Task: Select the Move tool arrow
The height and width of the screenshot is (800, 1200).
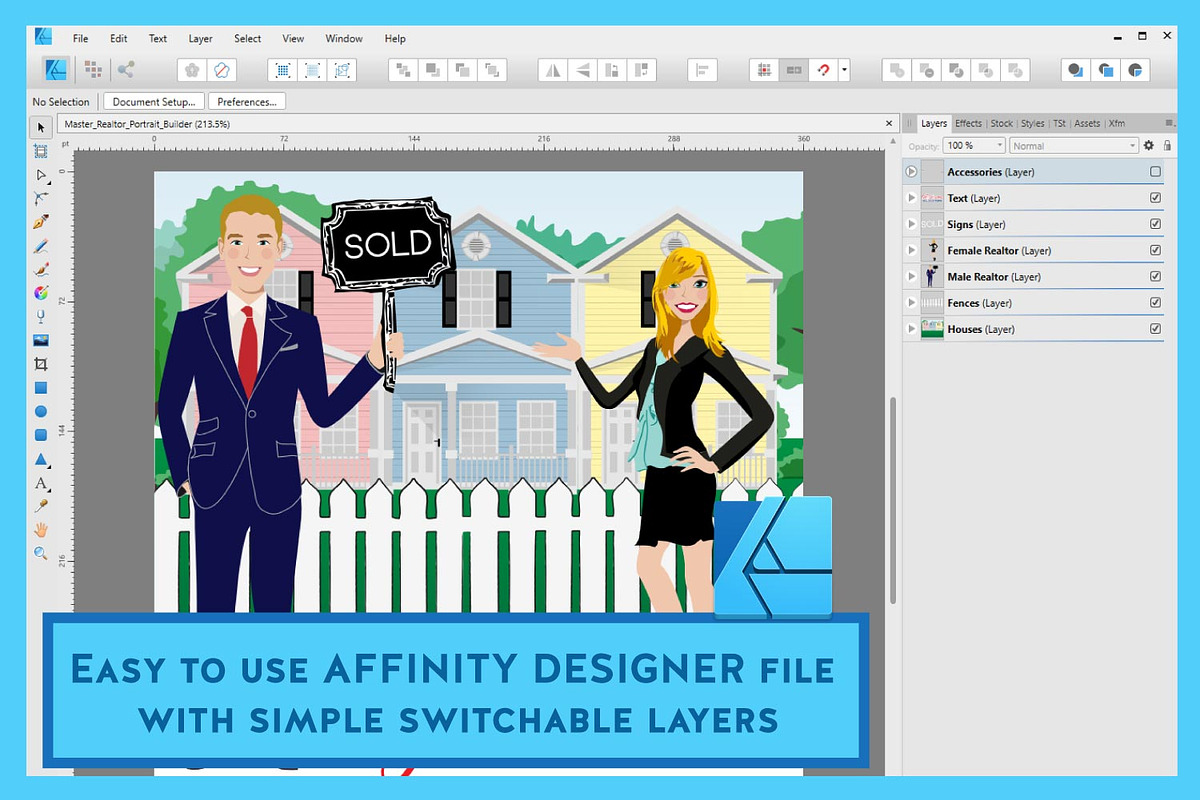Action: point(41,127)
